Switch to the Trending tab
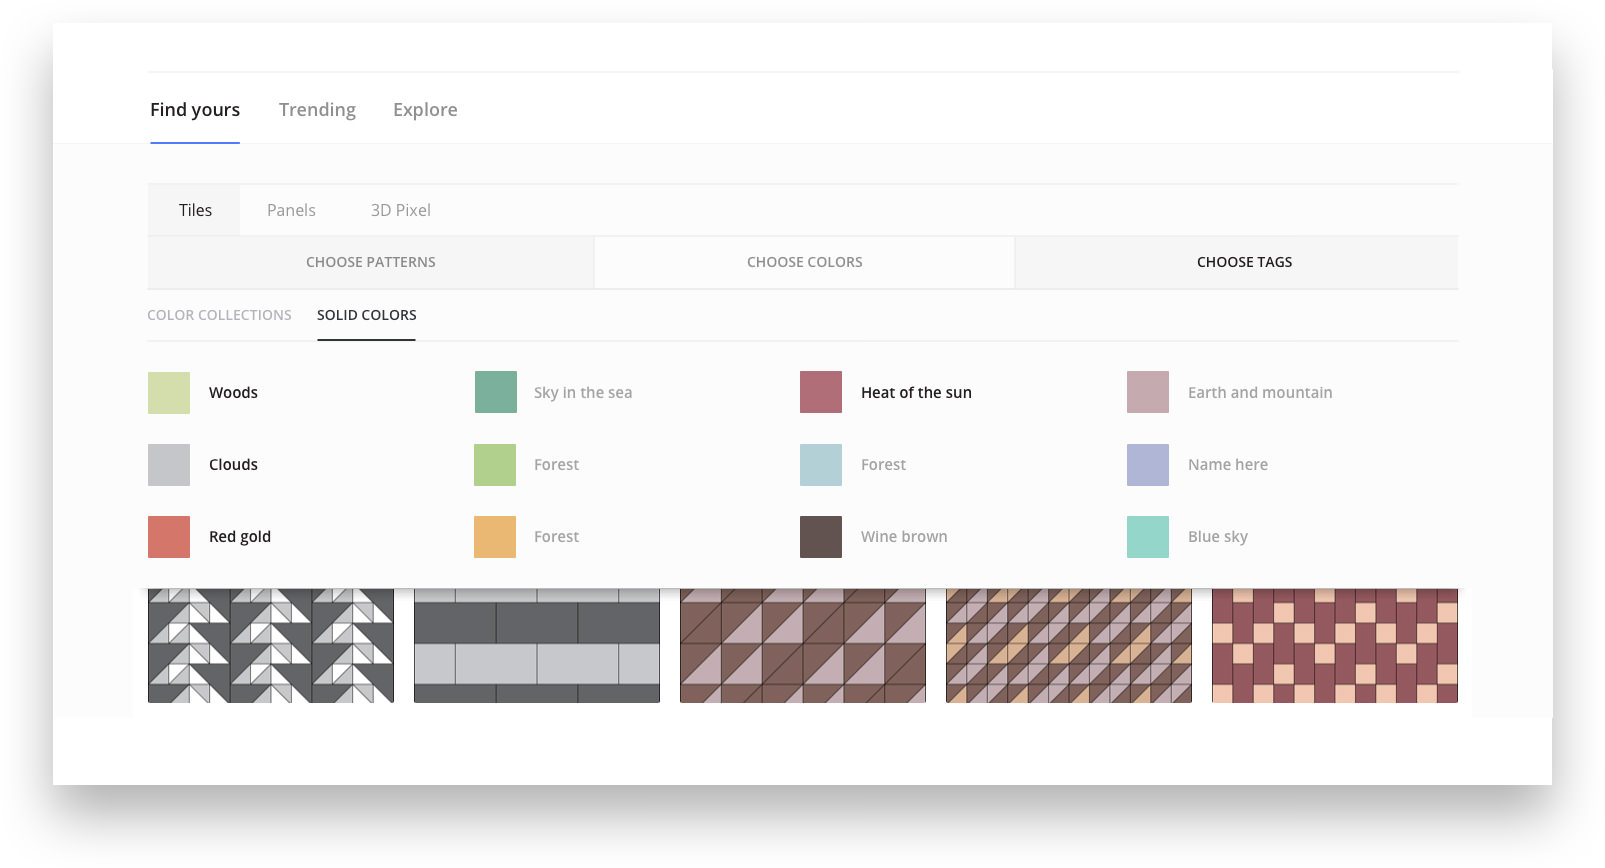 pyautogui.click(x=317, y=110)
